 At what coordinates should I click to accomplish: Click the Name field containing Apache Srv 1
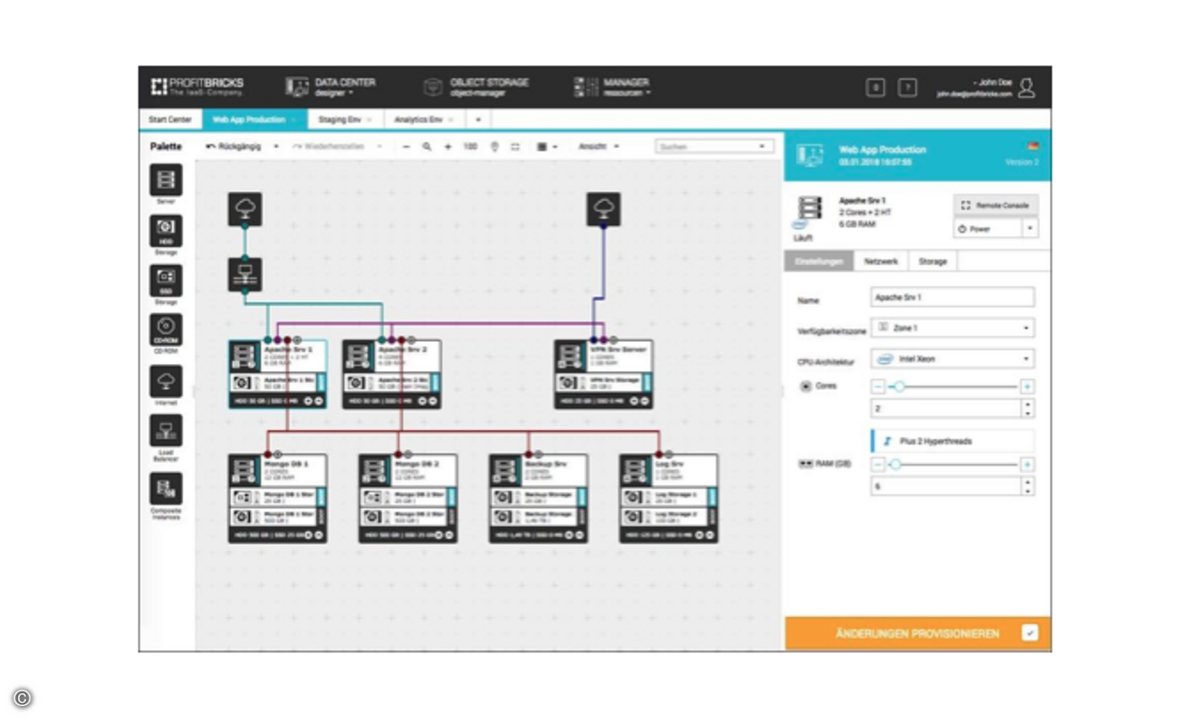[x=953, y=298]
